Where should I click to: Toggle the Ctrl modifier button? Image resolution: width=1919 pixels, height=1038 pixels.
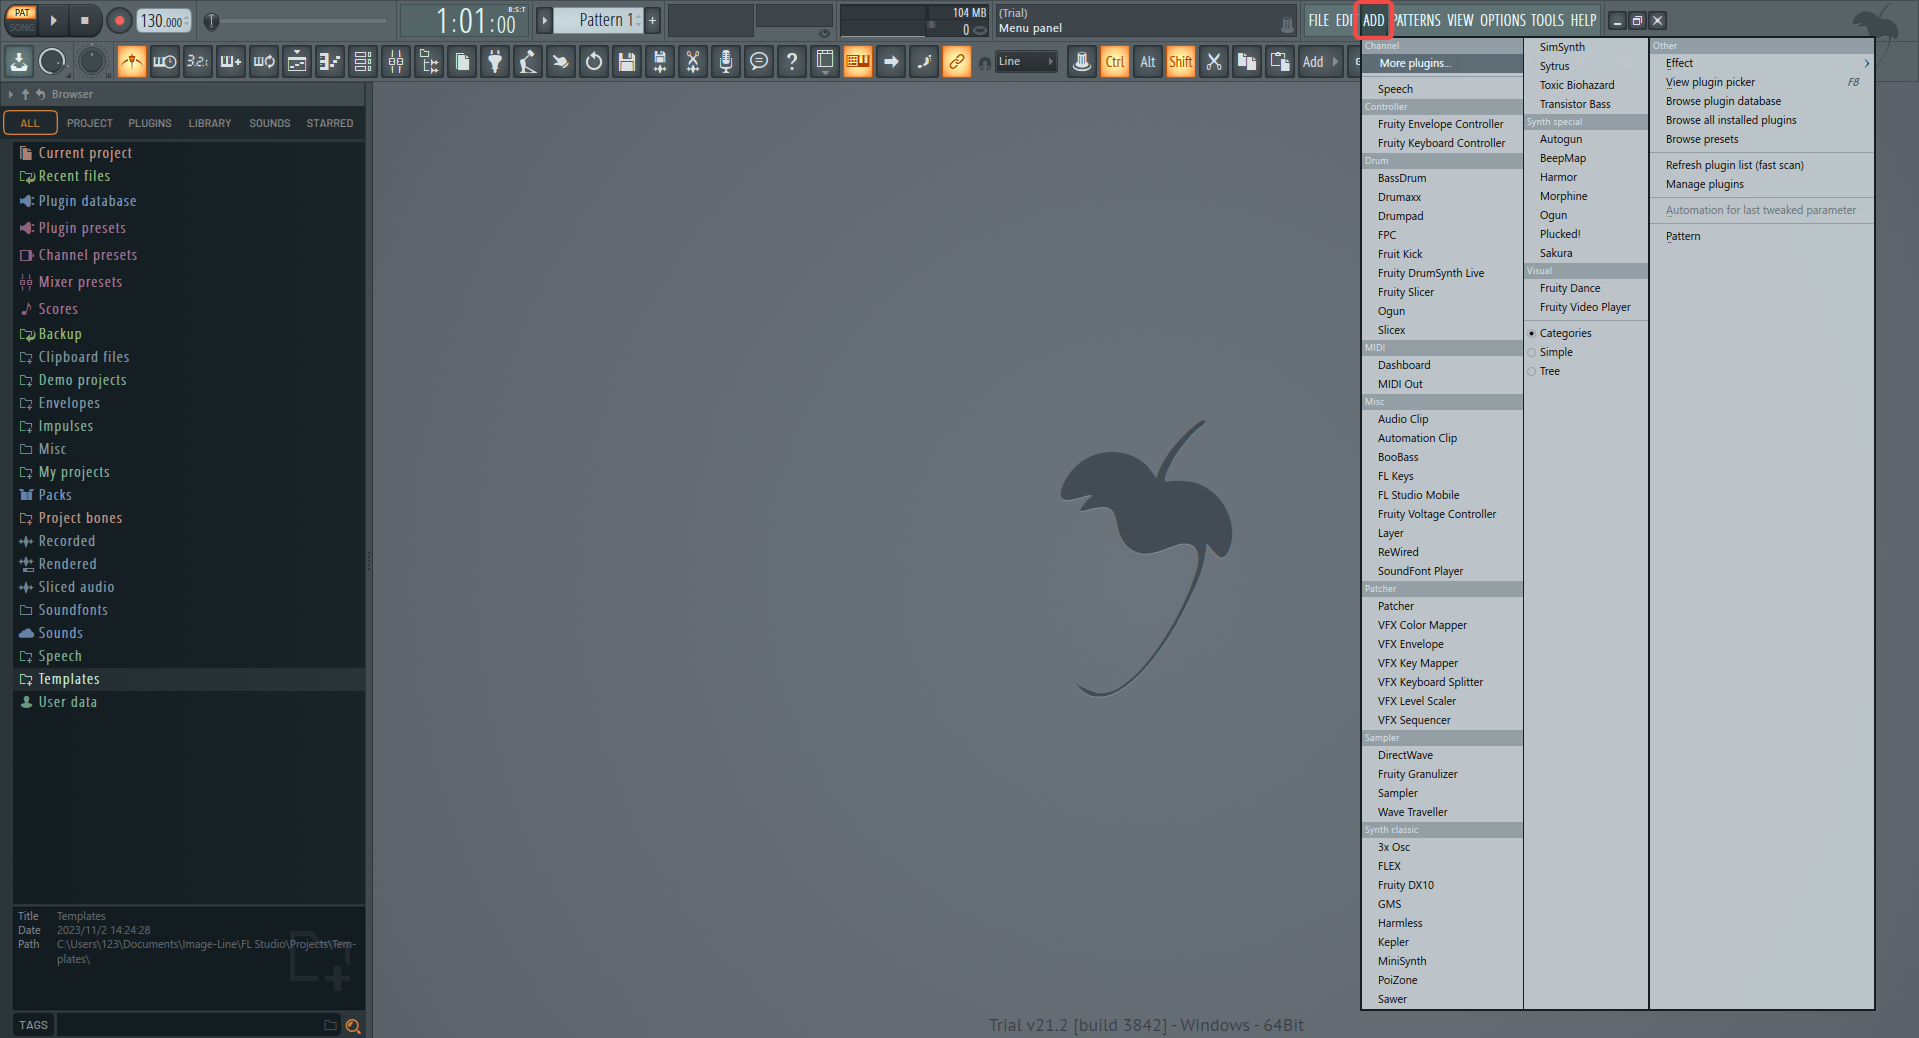(x=1114, y=61)
